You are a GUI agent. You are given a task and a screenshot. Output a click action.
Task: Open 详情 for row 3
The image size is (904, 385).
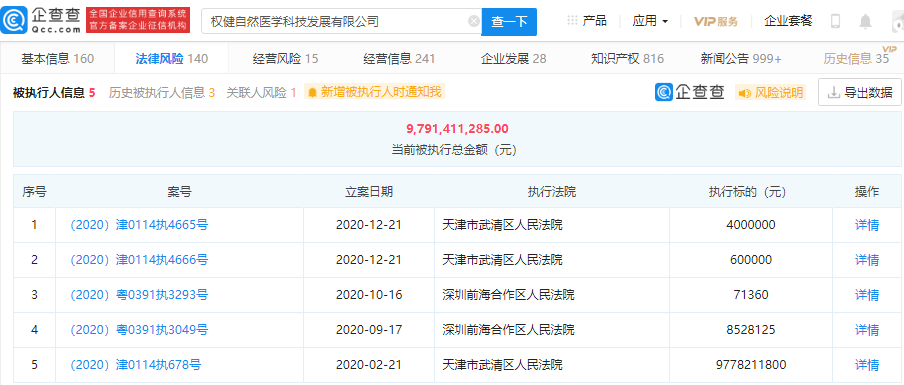tap(867, 295)
